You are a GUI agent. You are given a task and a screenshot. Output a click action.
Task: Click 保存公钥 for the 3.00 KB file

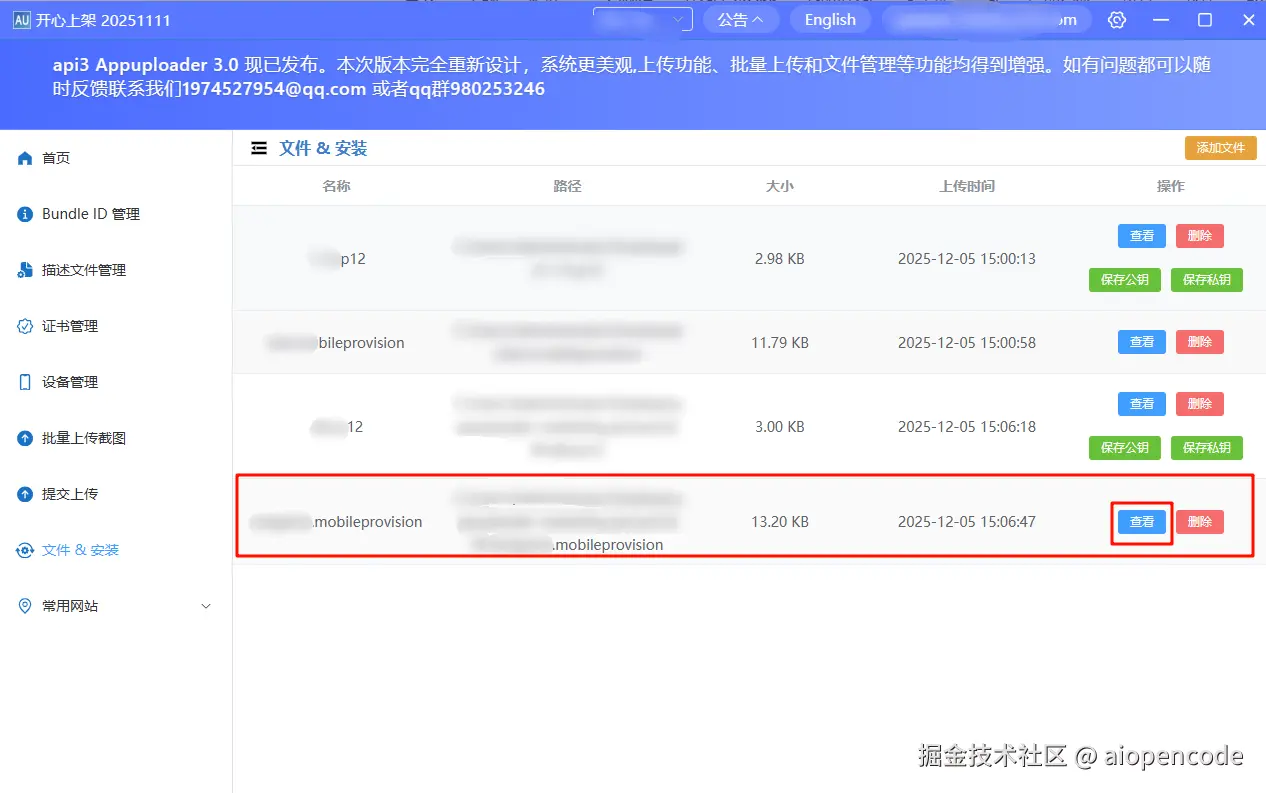(1125, 448)
